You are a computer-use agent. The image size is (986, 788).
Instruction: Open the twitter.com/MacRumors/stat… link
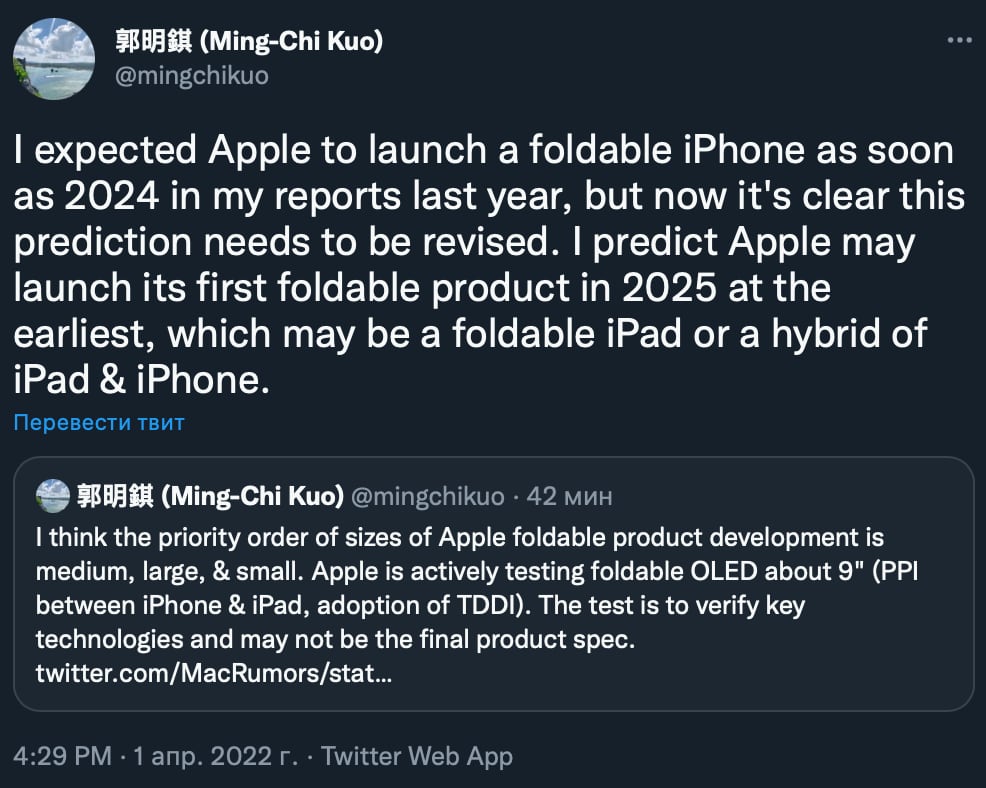pos(213,674)
